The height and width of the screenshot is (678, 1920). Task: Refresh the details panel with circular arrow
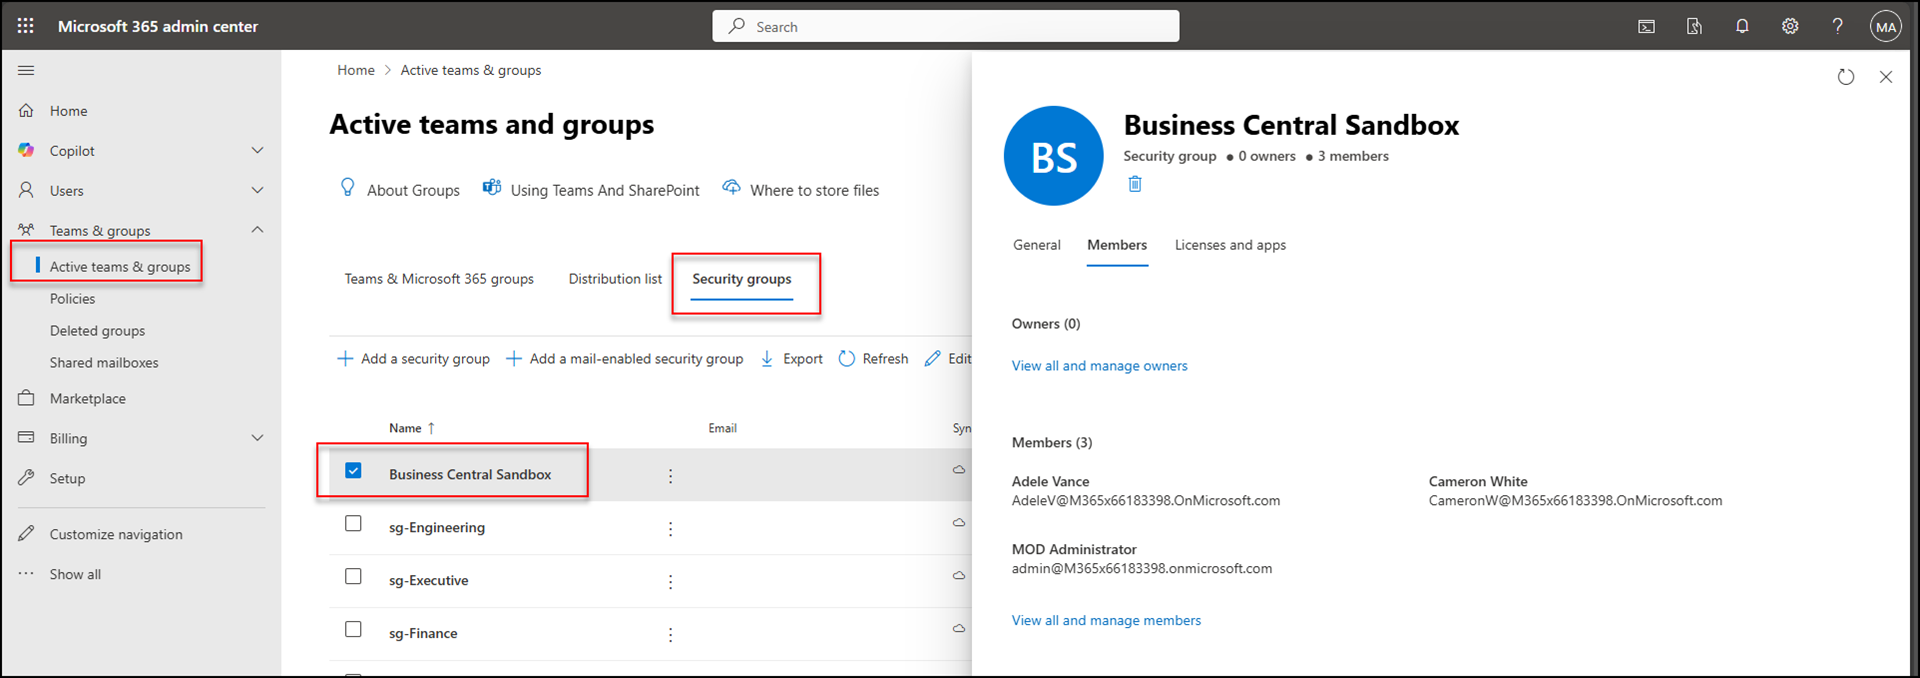pyautogui.click(x=1846, y=77)
